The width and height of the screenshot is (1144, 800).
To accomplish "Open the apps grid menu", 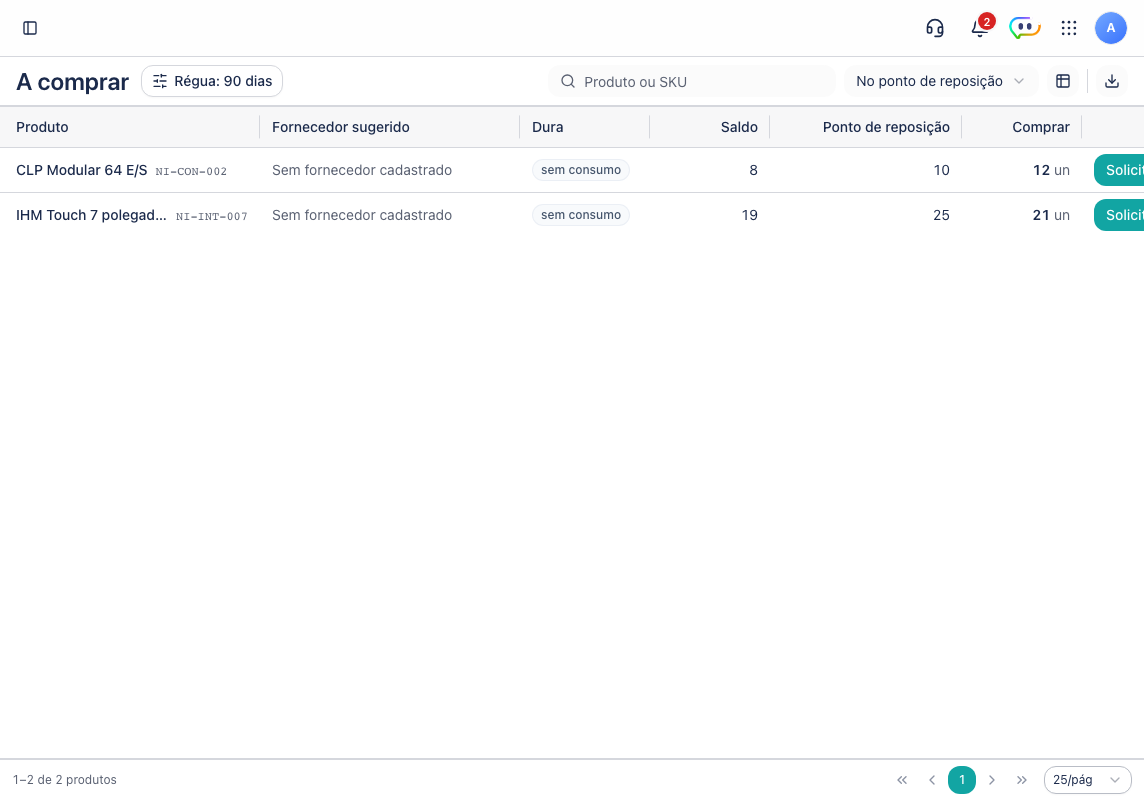I will [1069, 28].
